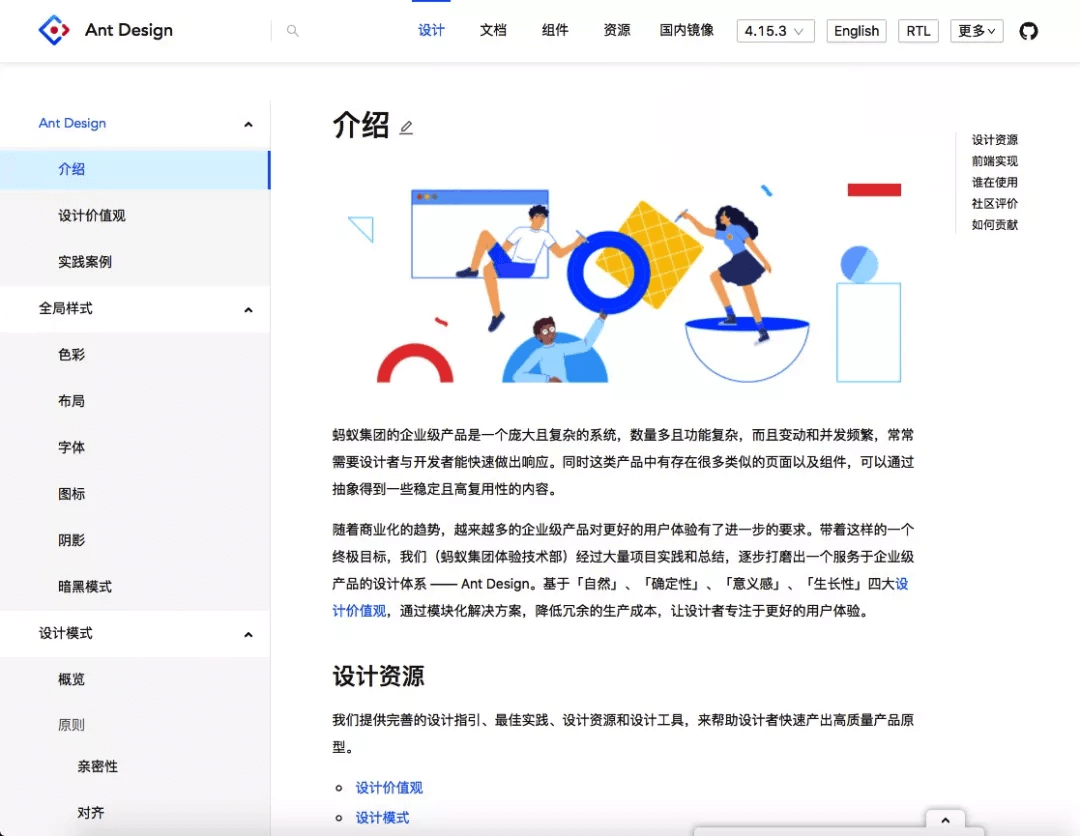Click the edit pencil icon beside 介绍

406,127
